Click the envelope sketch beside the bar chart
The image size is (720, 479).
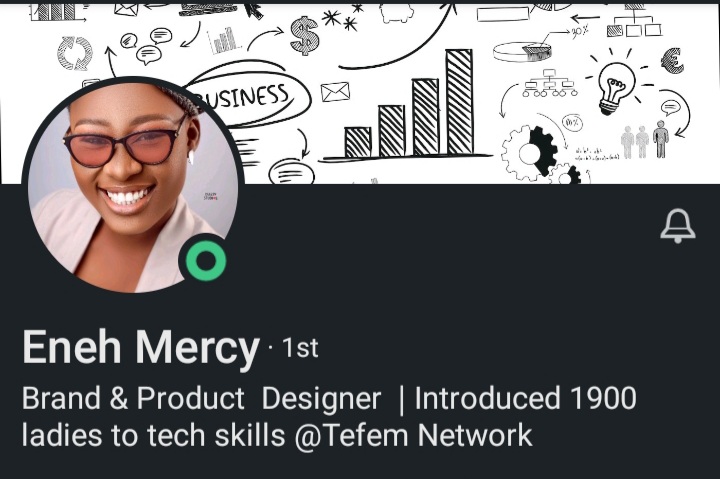point(335,91)
